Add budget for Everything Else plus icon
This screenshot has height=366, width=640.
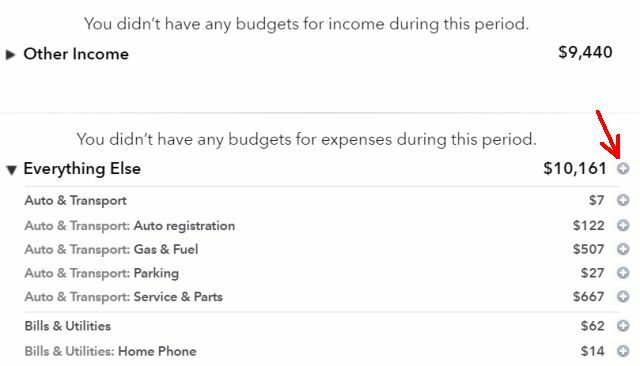[x=623, y=168]
